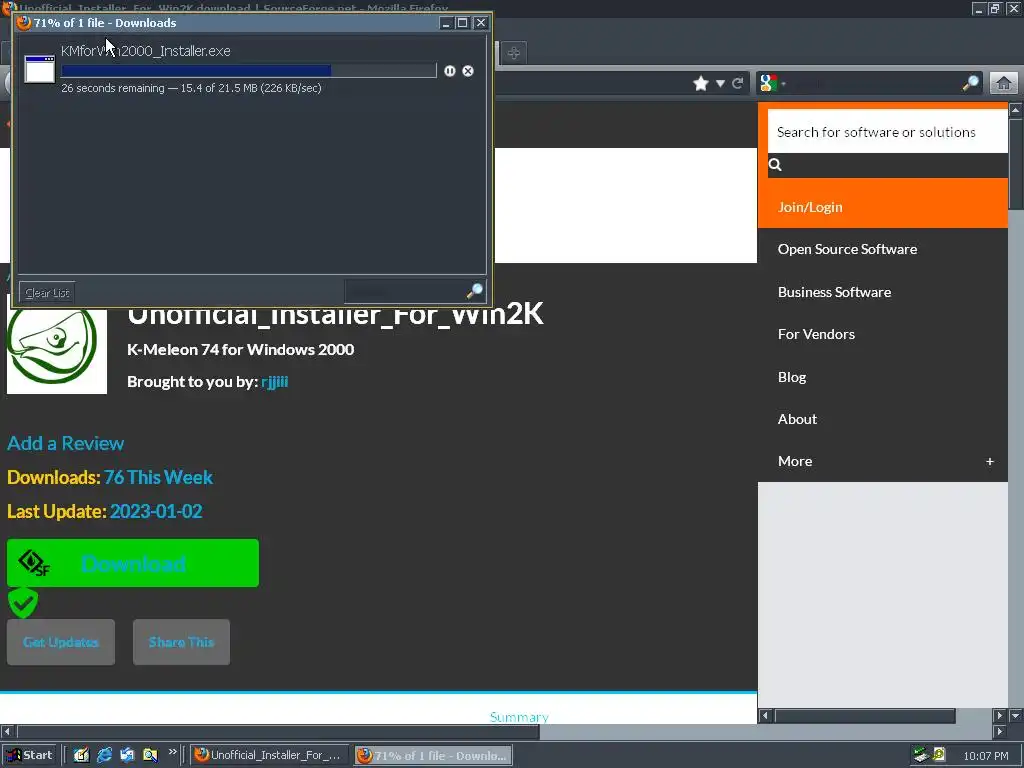Click the 10:07 PM clock
Viewport: 1024px width, 768px height.
point(986,756)
